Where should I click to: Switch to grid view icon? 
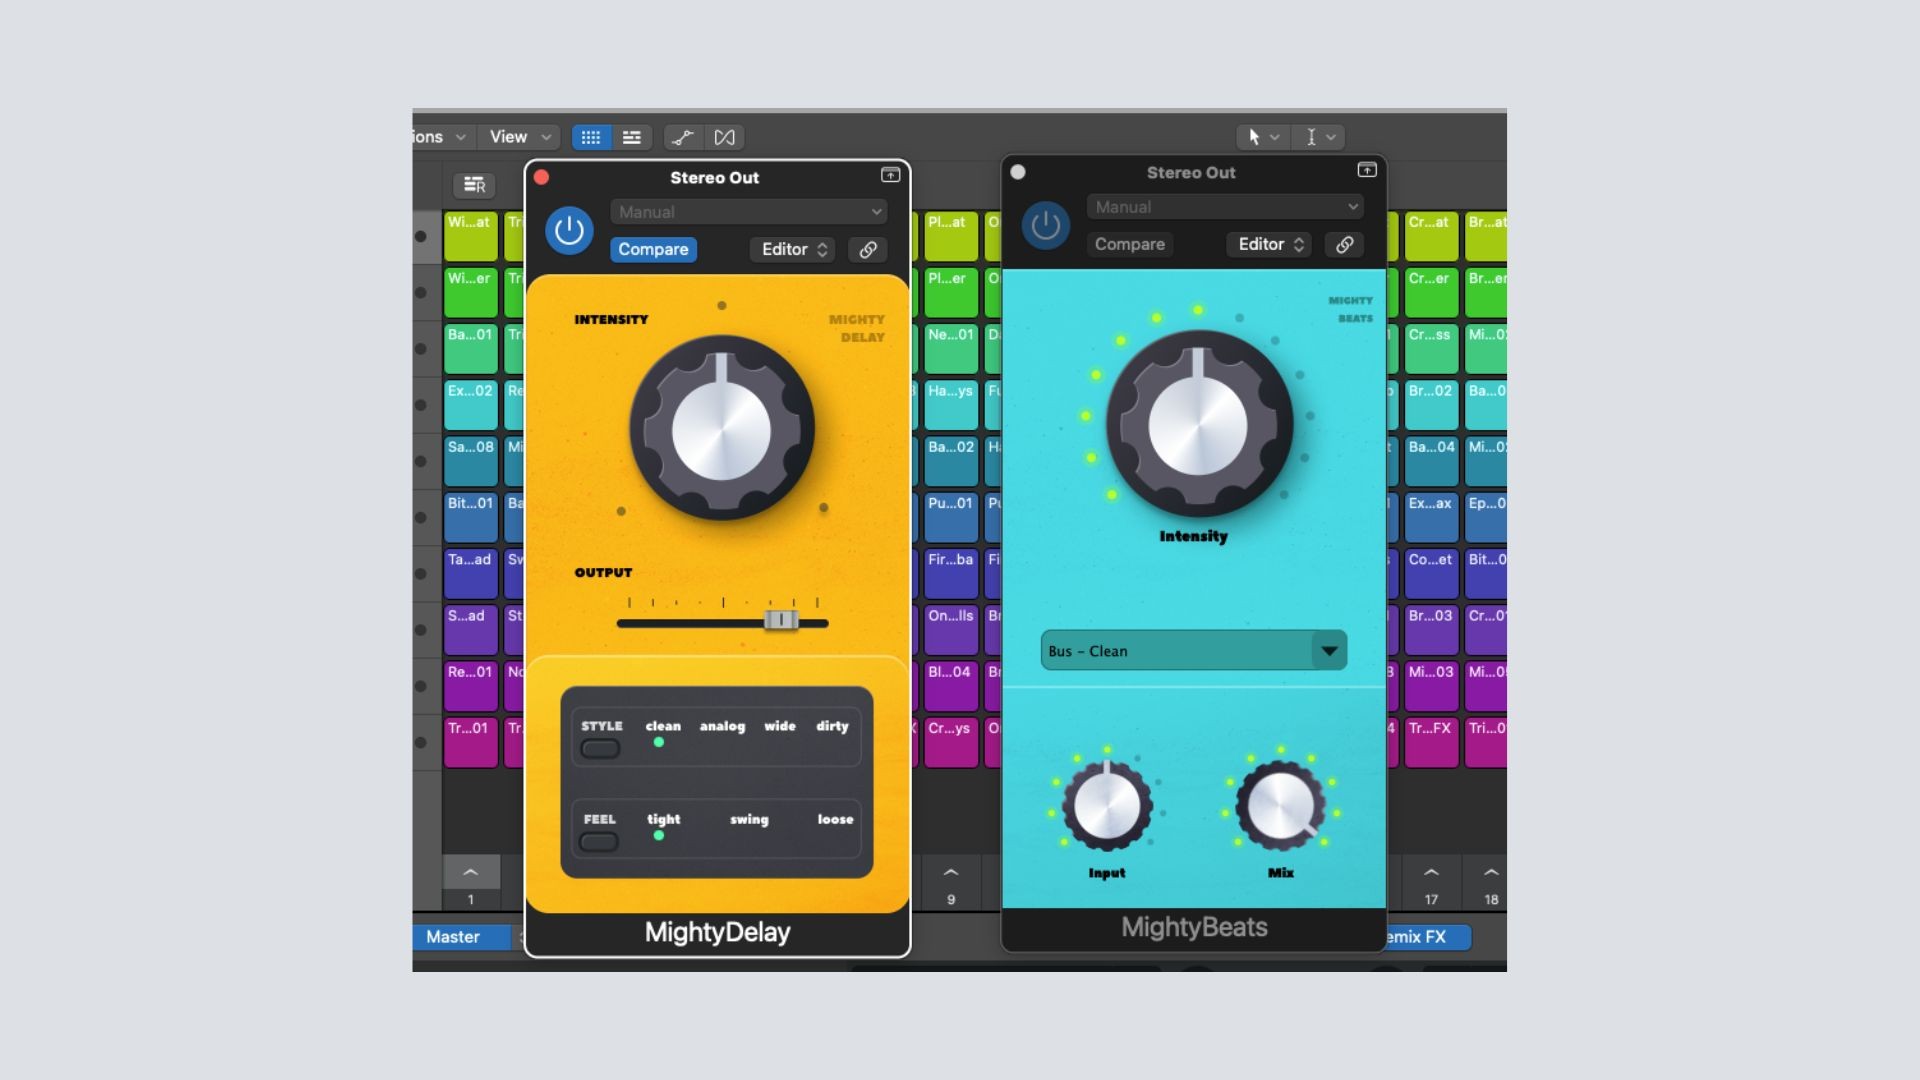591,138
